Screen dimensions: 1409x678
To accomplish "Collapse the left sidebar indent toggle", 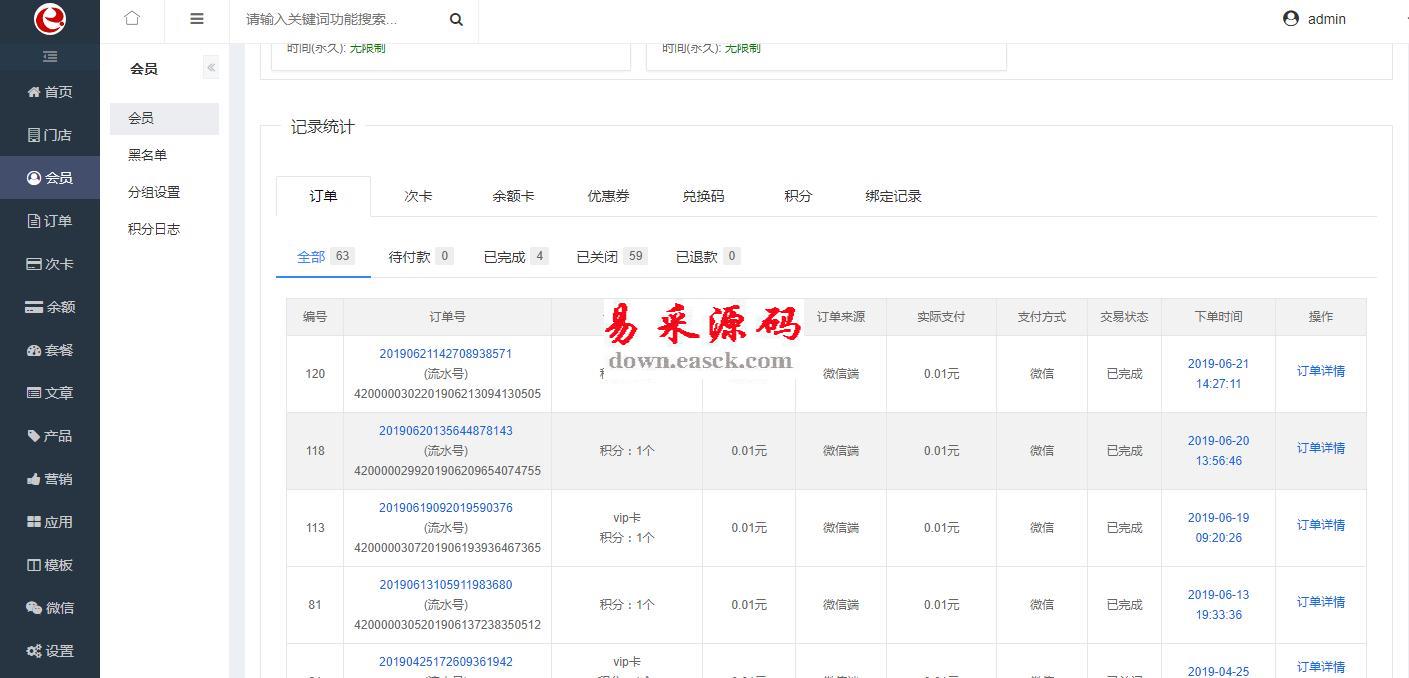I will pos(50,57).
